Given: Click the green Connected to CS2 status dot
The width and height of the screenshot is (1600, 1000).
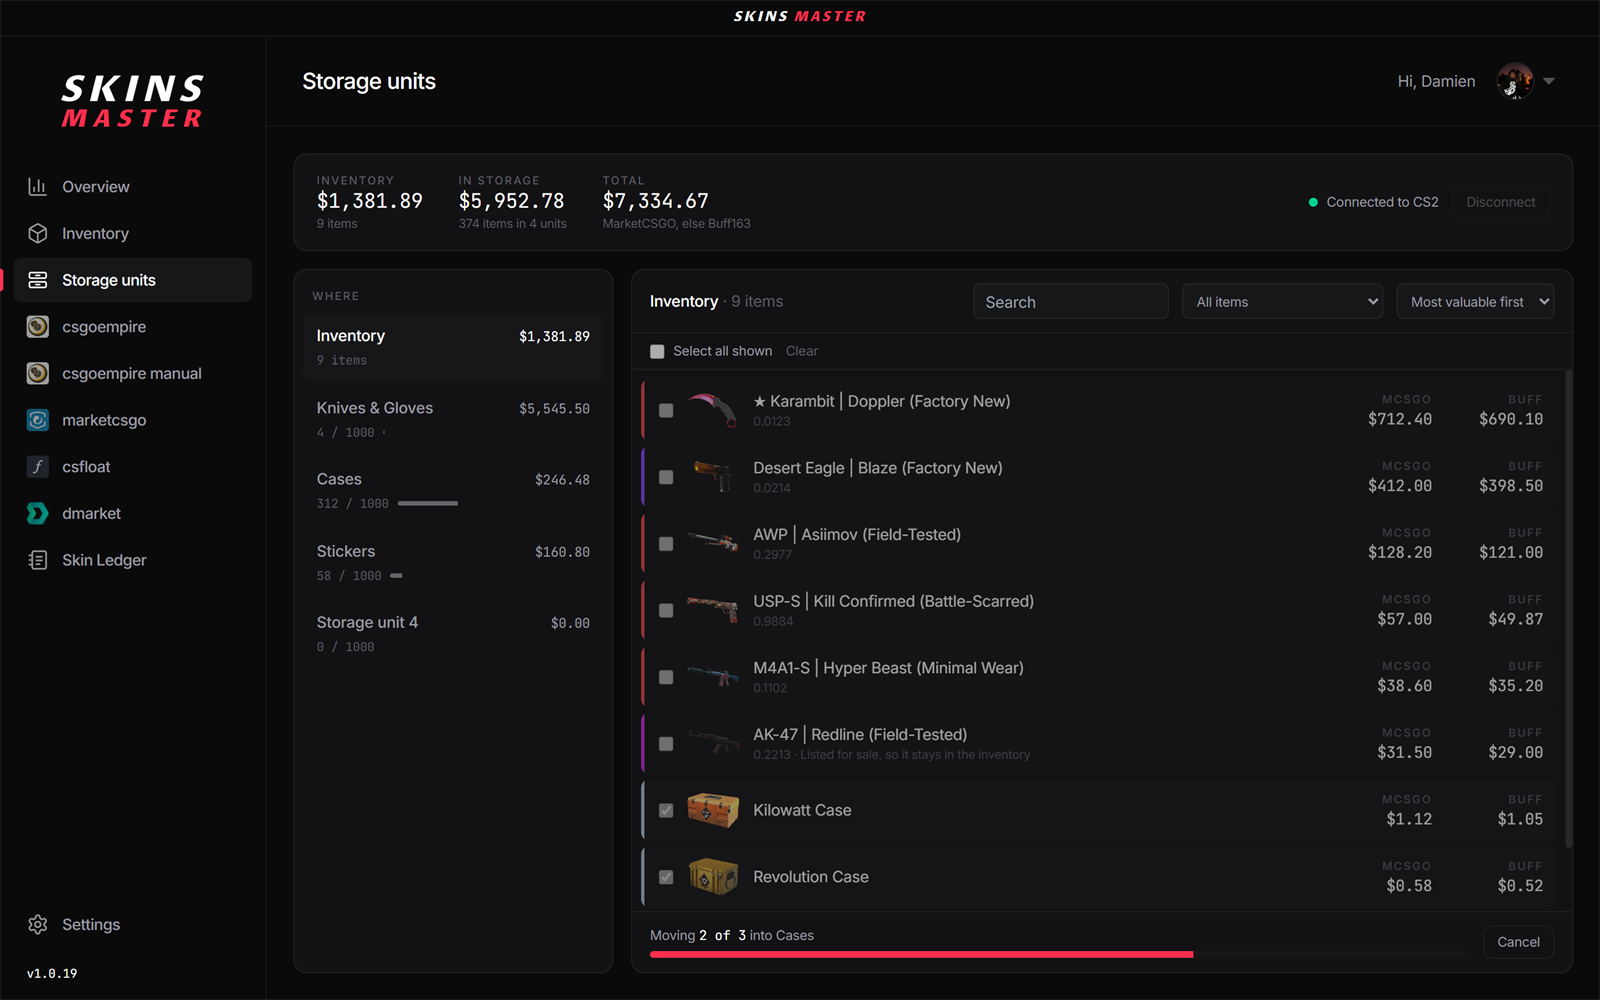Looking at the screenshot, I should coord(1313,202).
